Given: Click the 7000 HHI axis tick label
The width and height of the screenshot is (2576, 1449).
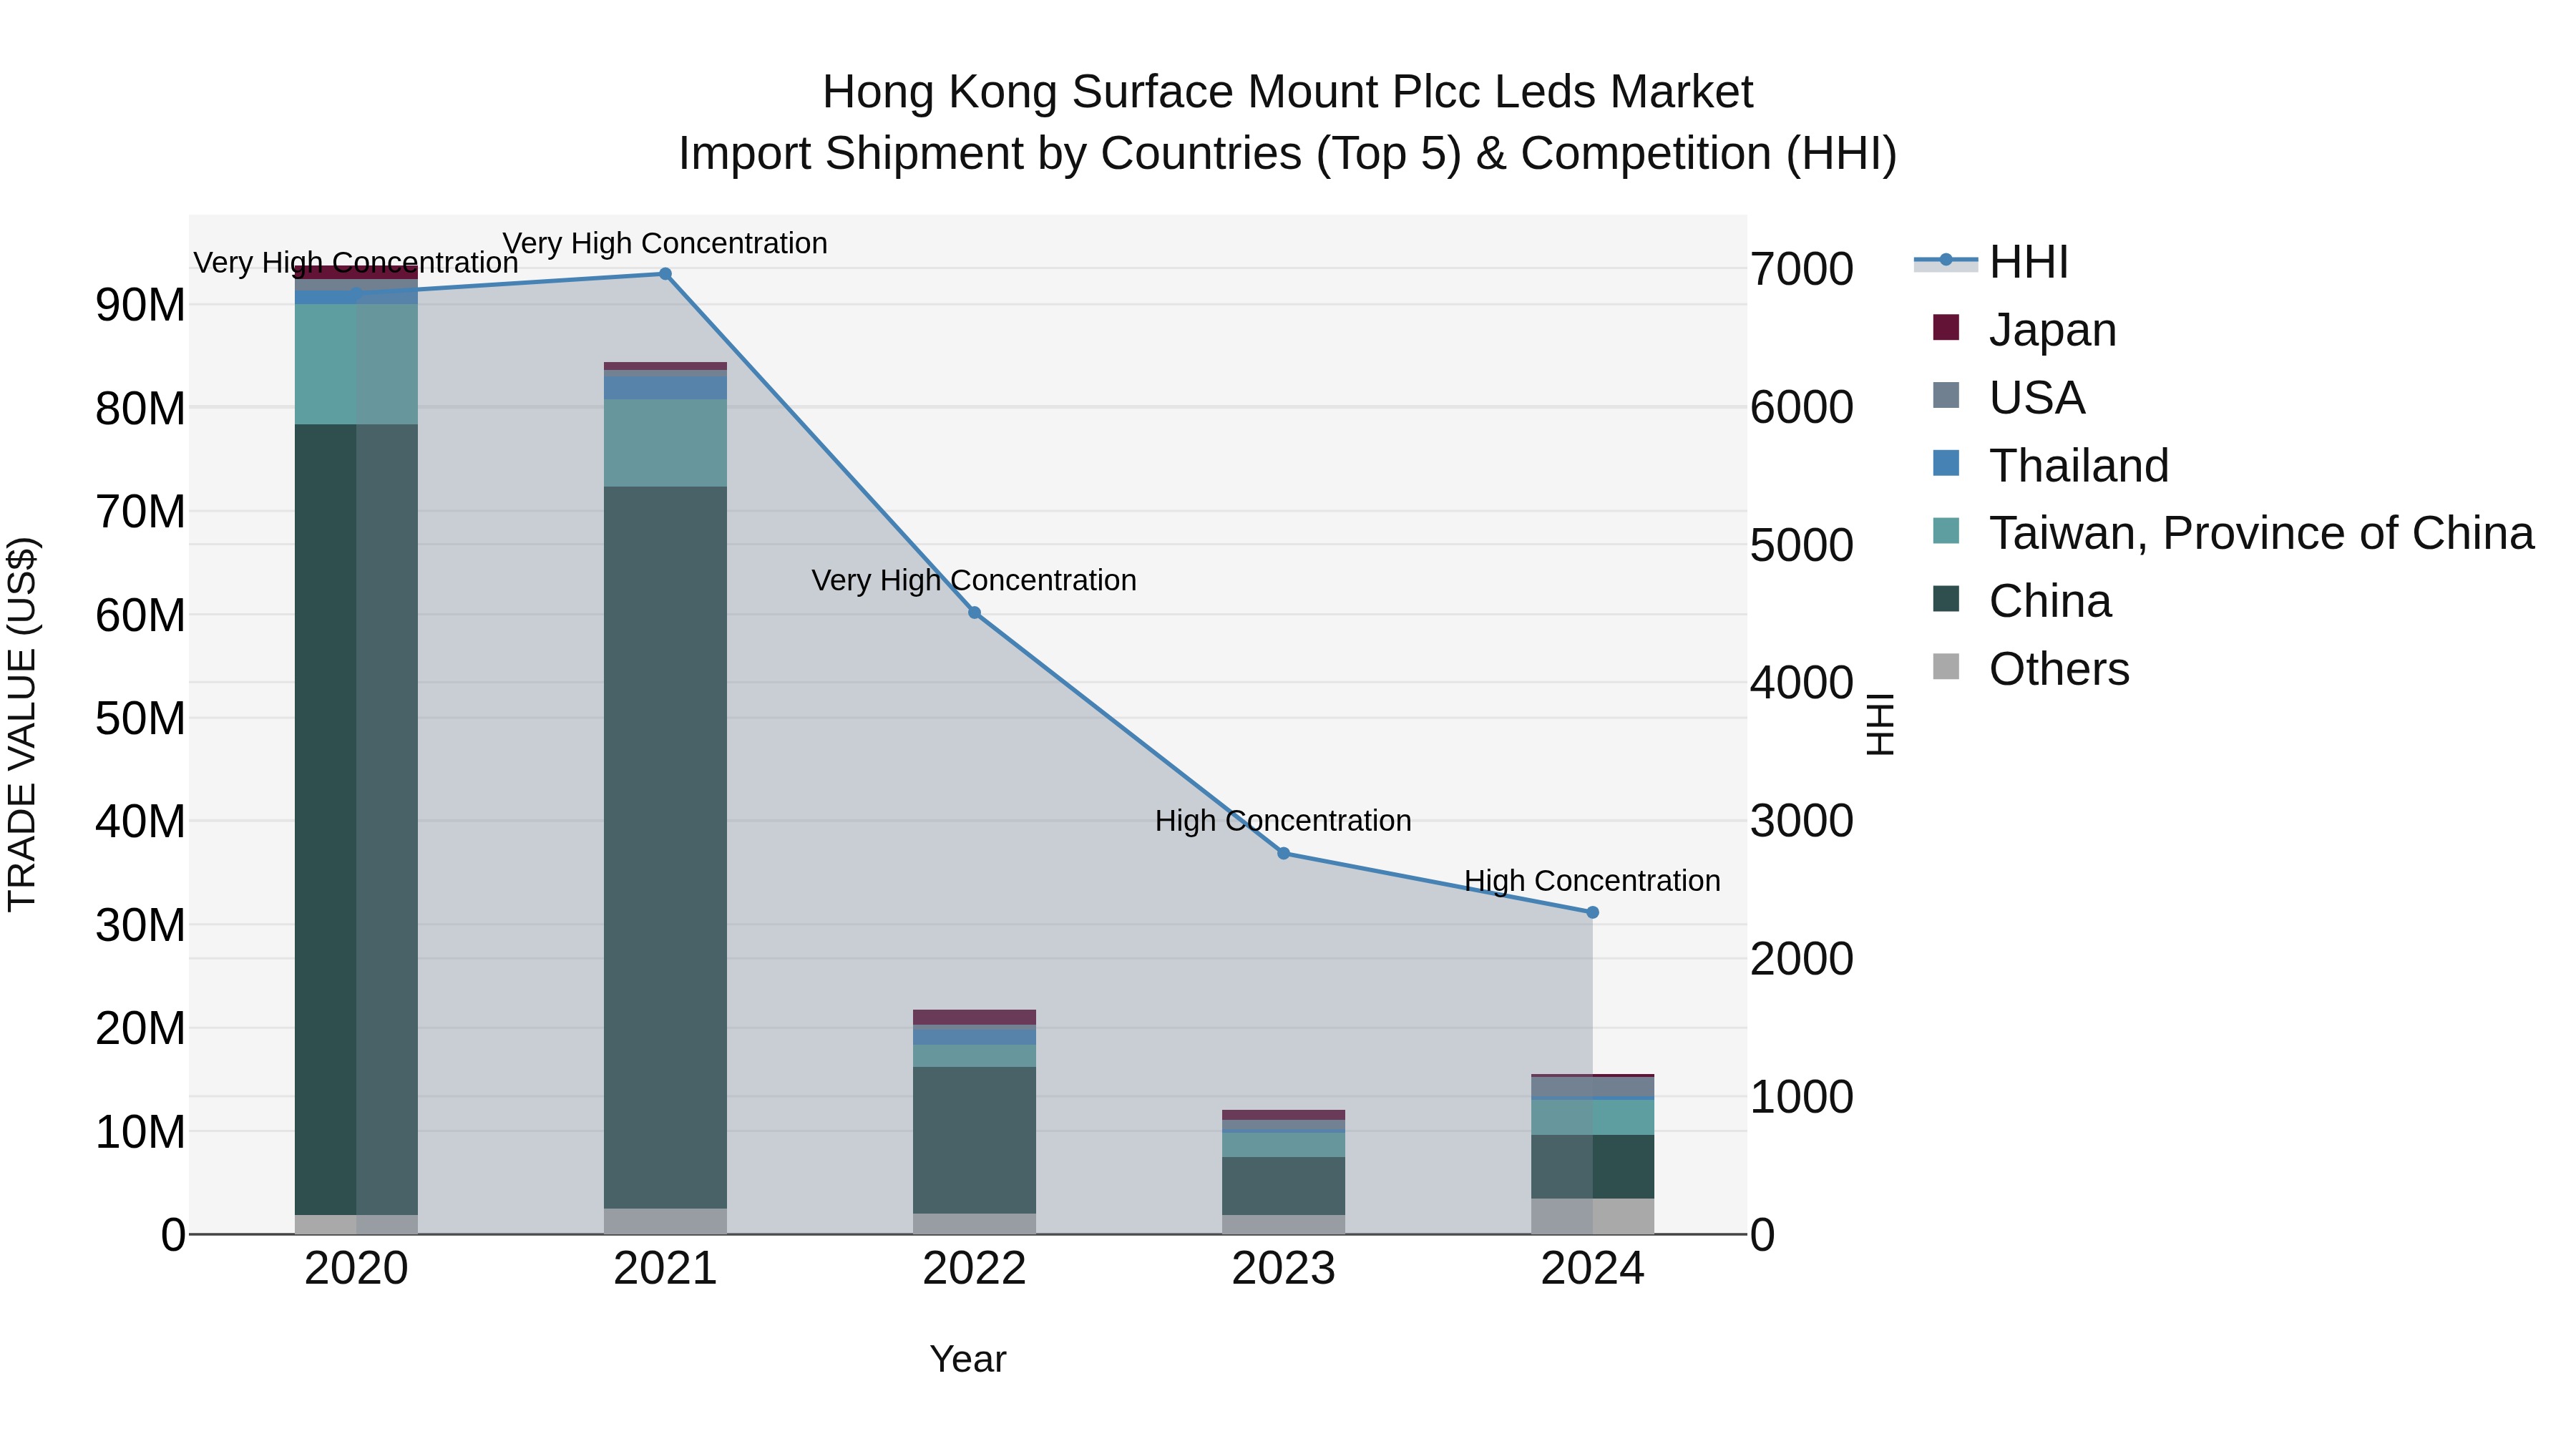Looking at the screenshot, I should click(x=1802, y=269).
